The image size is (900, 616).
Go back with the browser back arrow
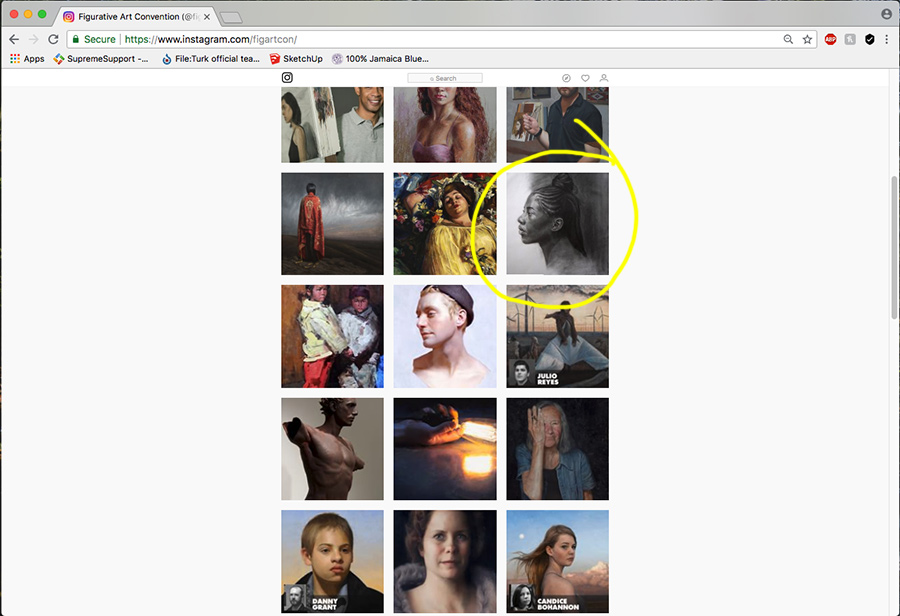click(14, 39)
